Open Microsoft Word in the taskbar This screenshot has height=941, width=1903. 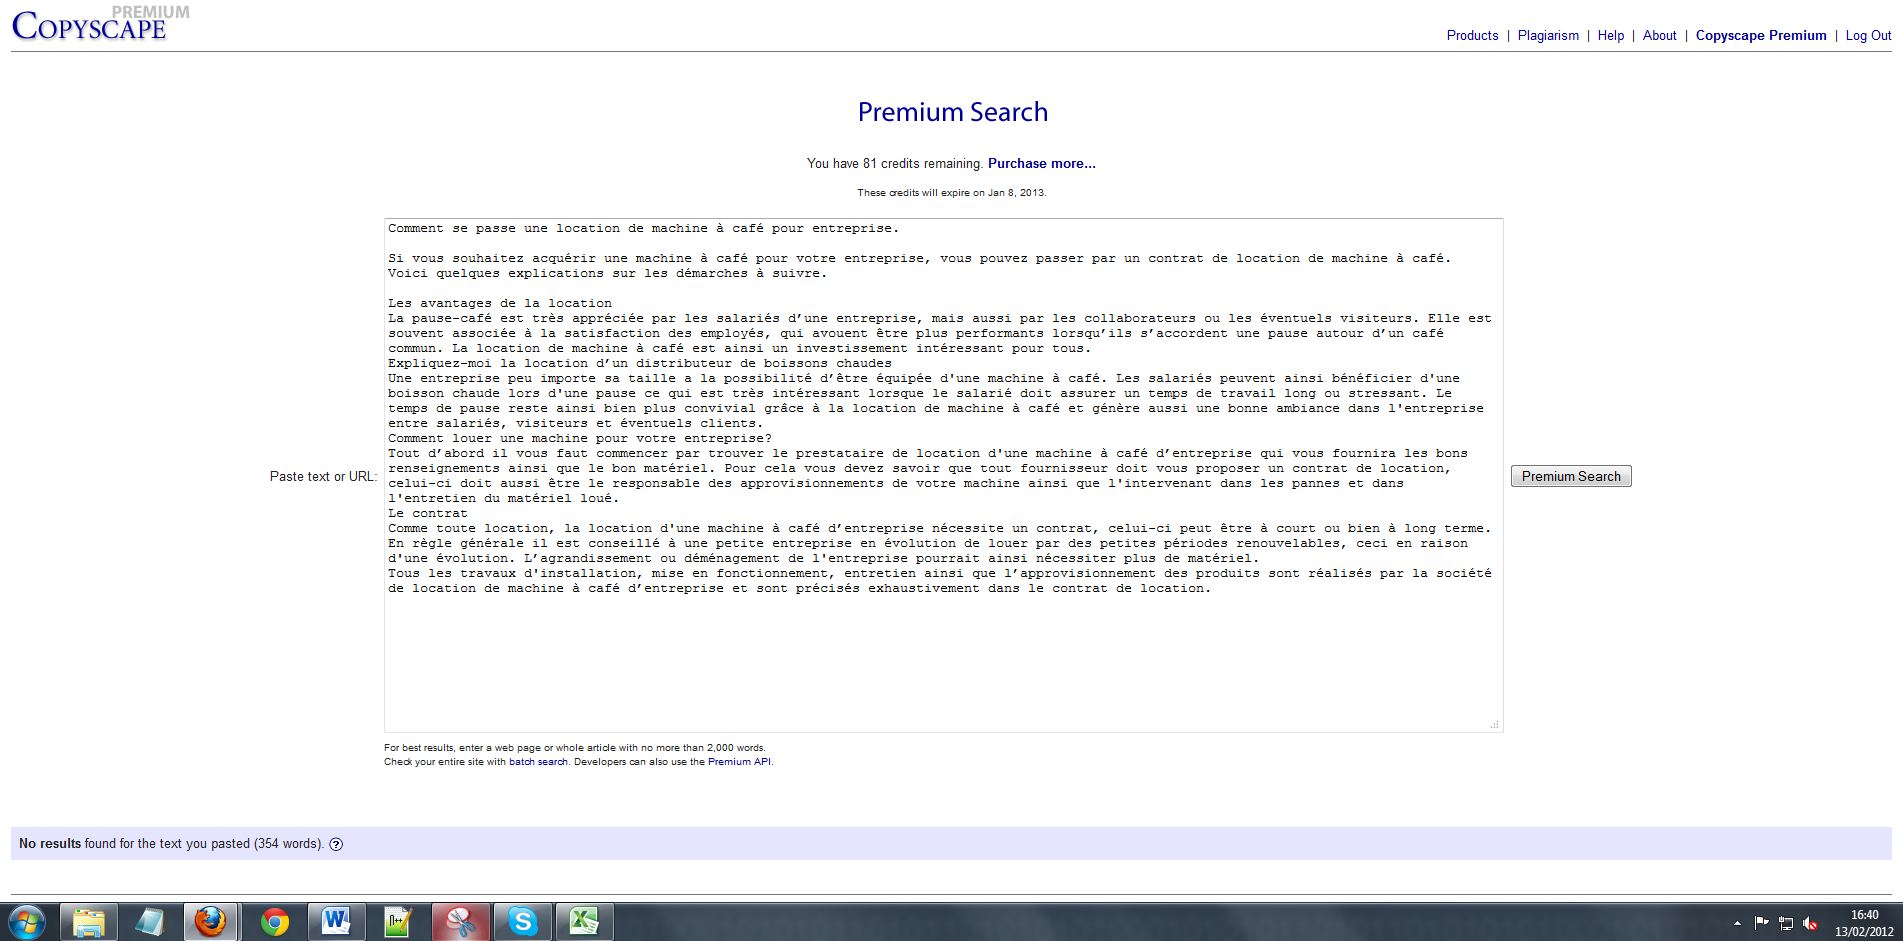tap(336, 921)
